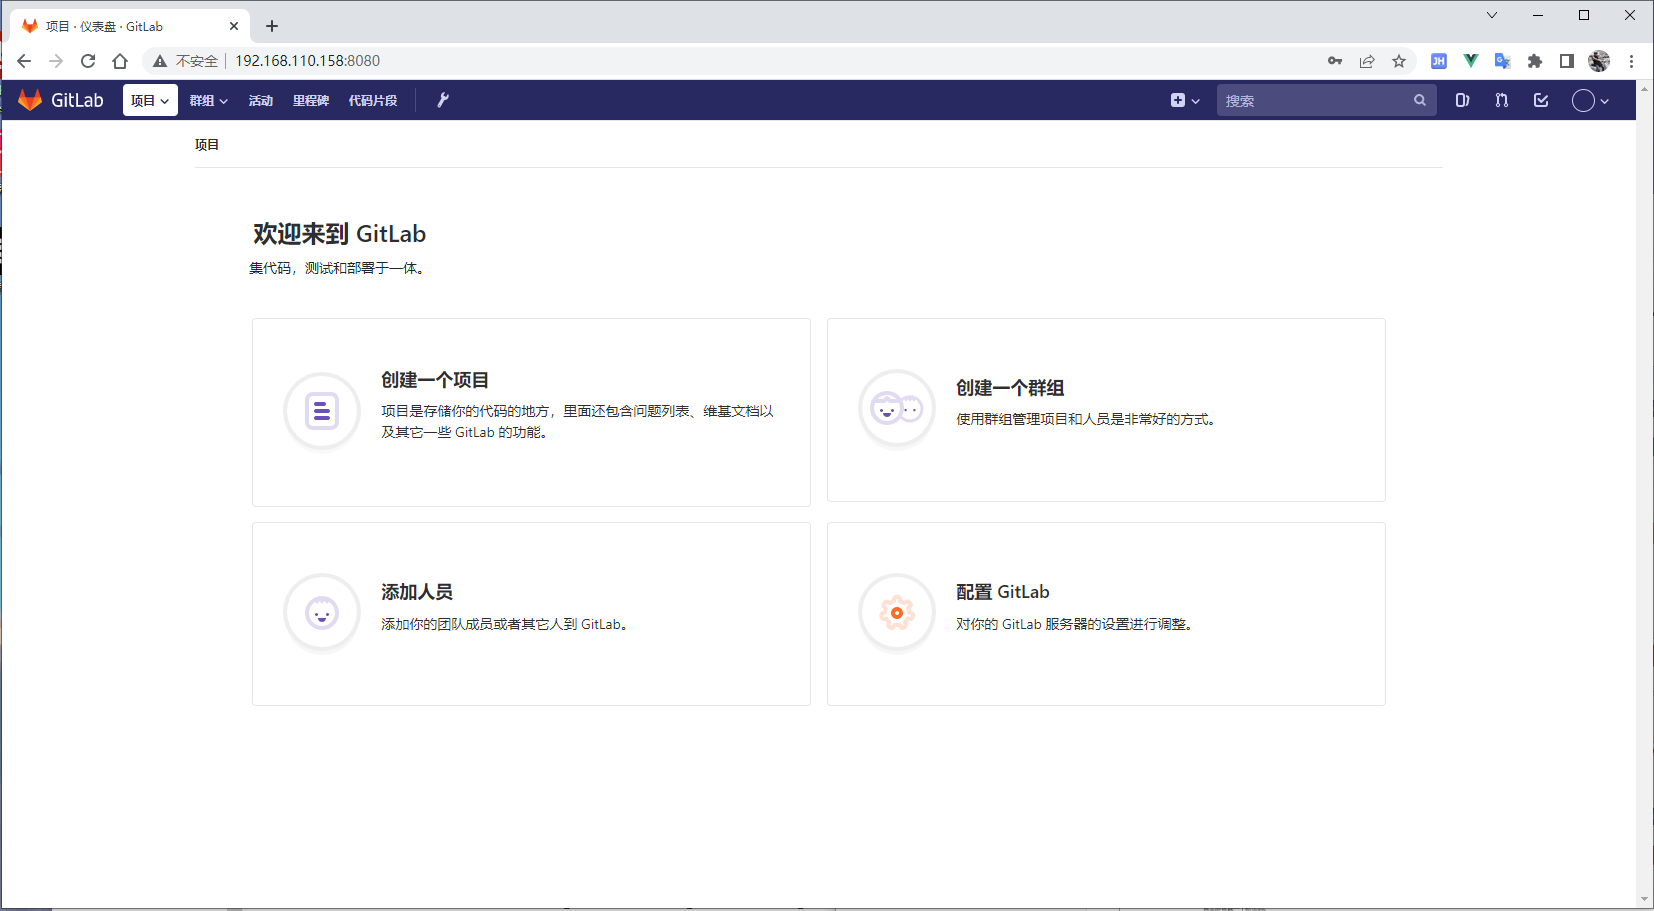Open the extensions puzzle menu

pyautogui.click(x=1535, y=61)
